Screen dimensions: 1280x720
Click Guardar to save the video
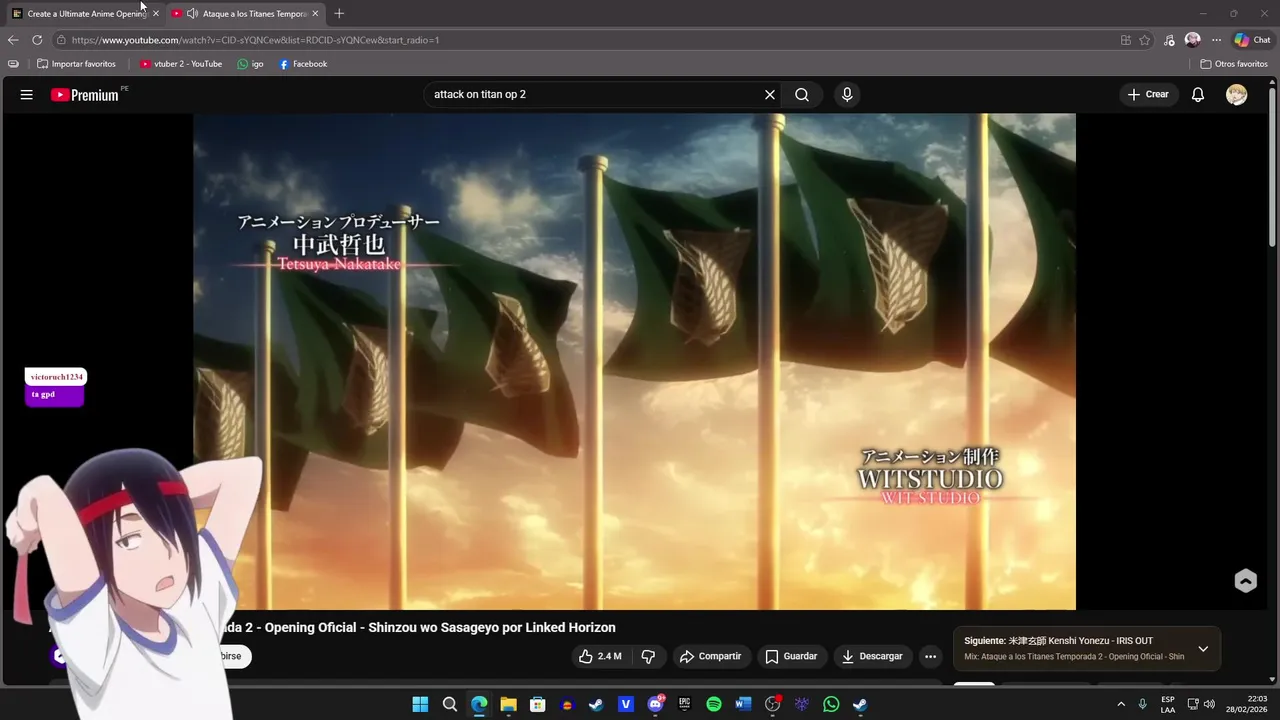click(x=791, y=657)
